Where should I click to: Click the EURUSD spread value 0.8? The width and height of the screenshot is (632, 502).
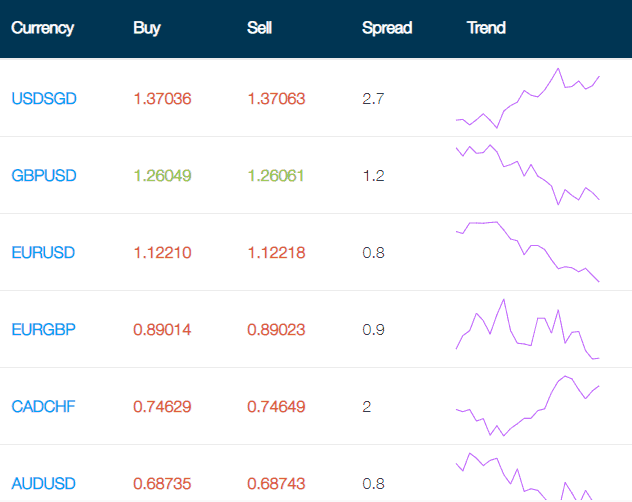coord(373,253)
